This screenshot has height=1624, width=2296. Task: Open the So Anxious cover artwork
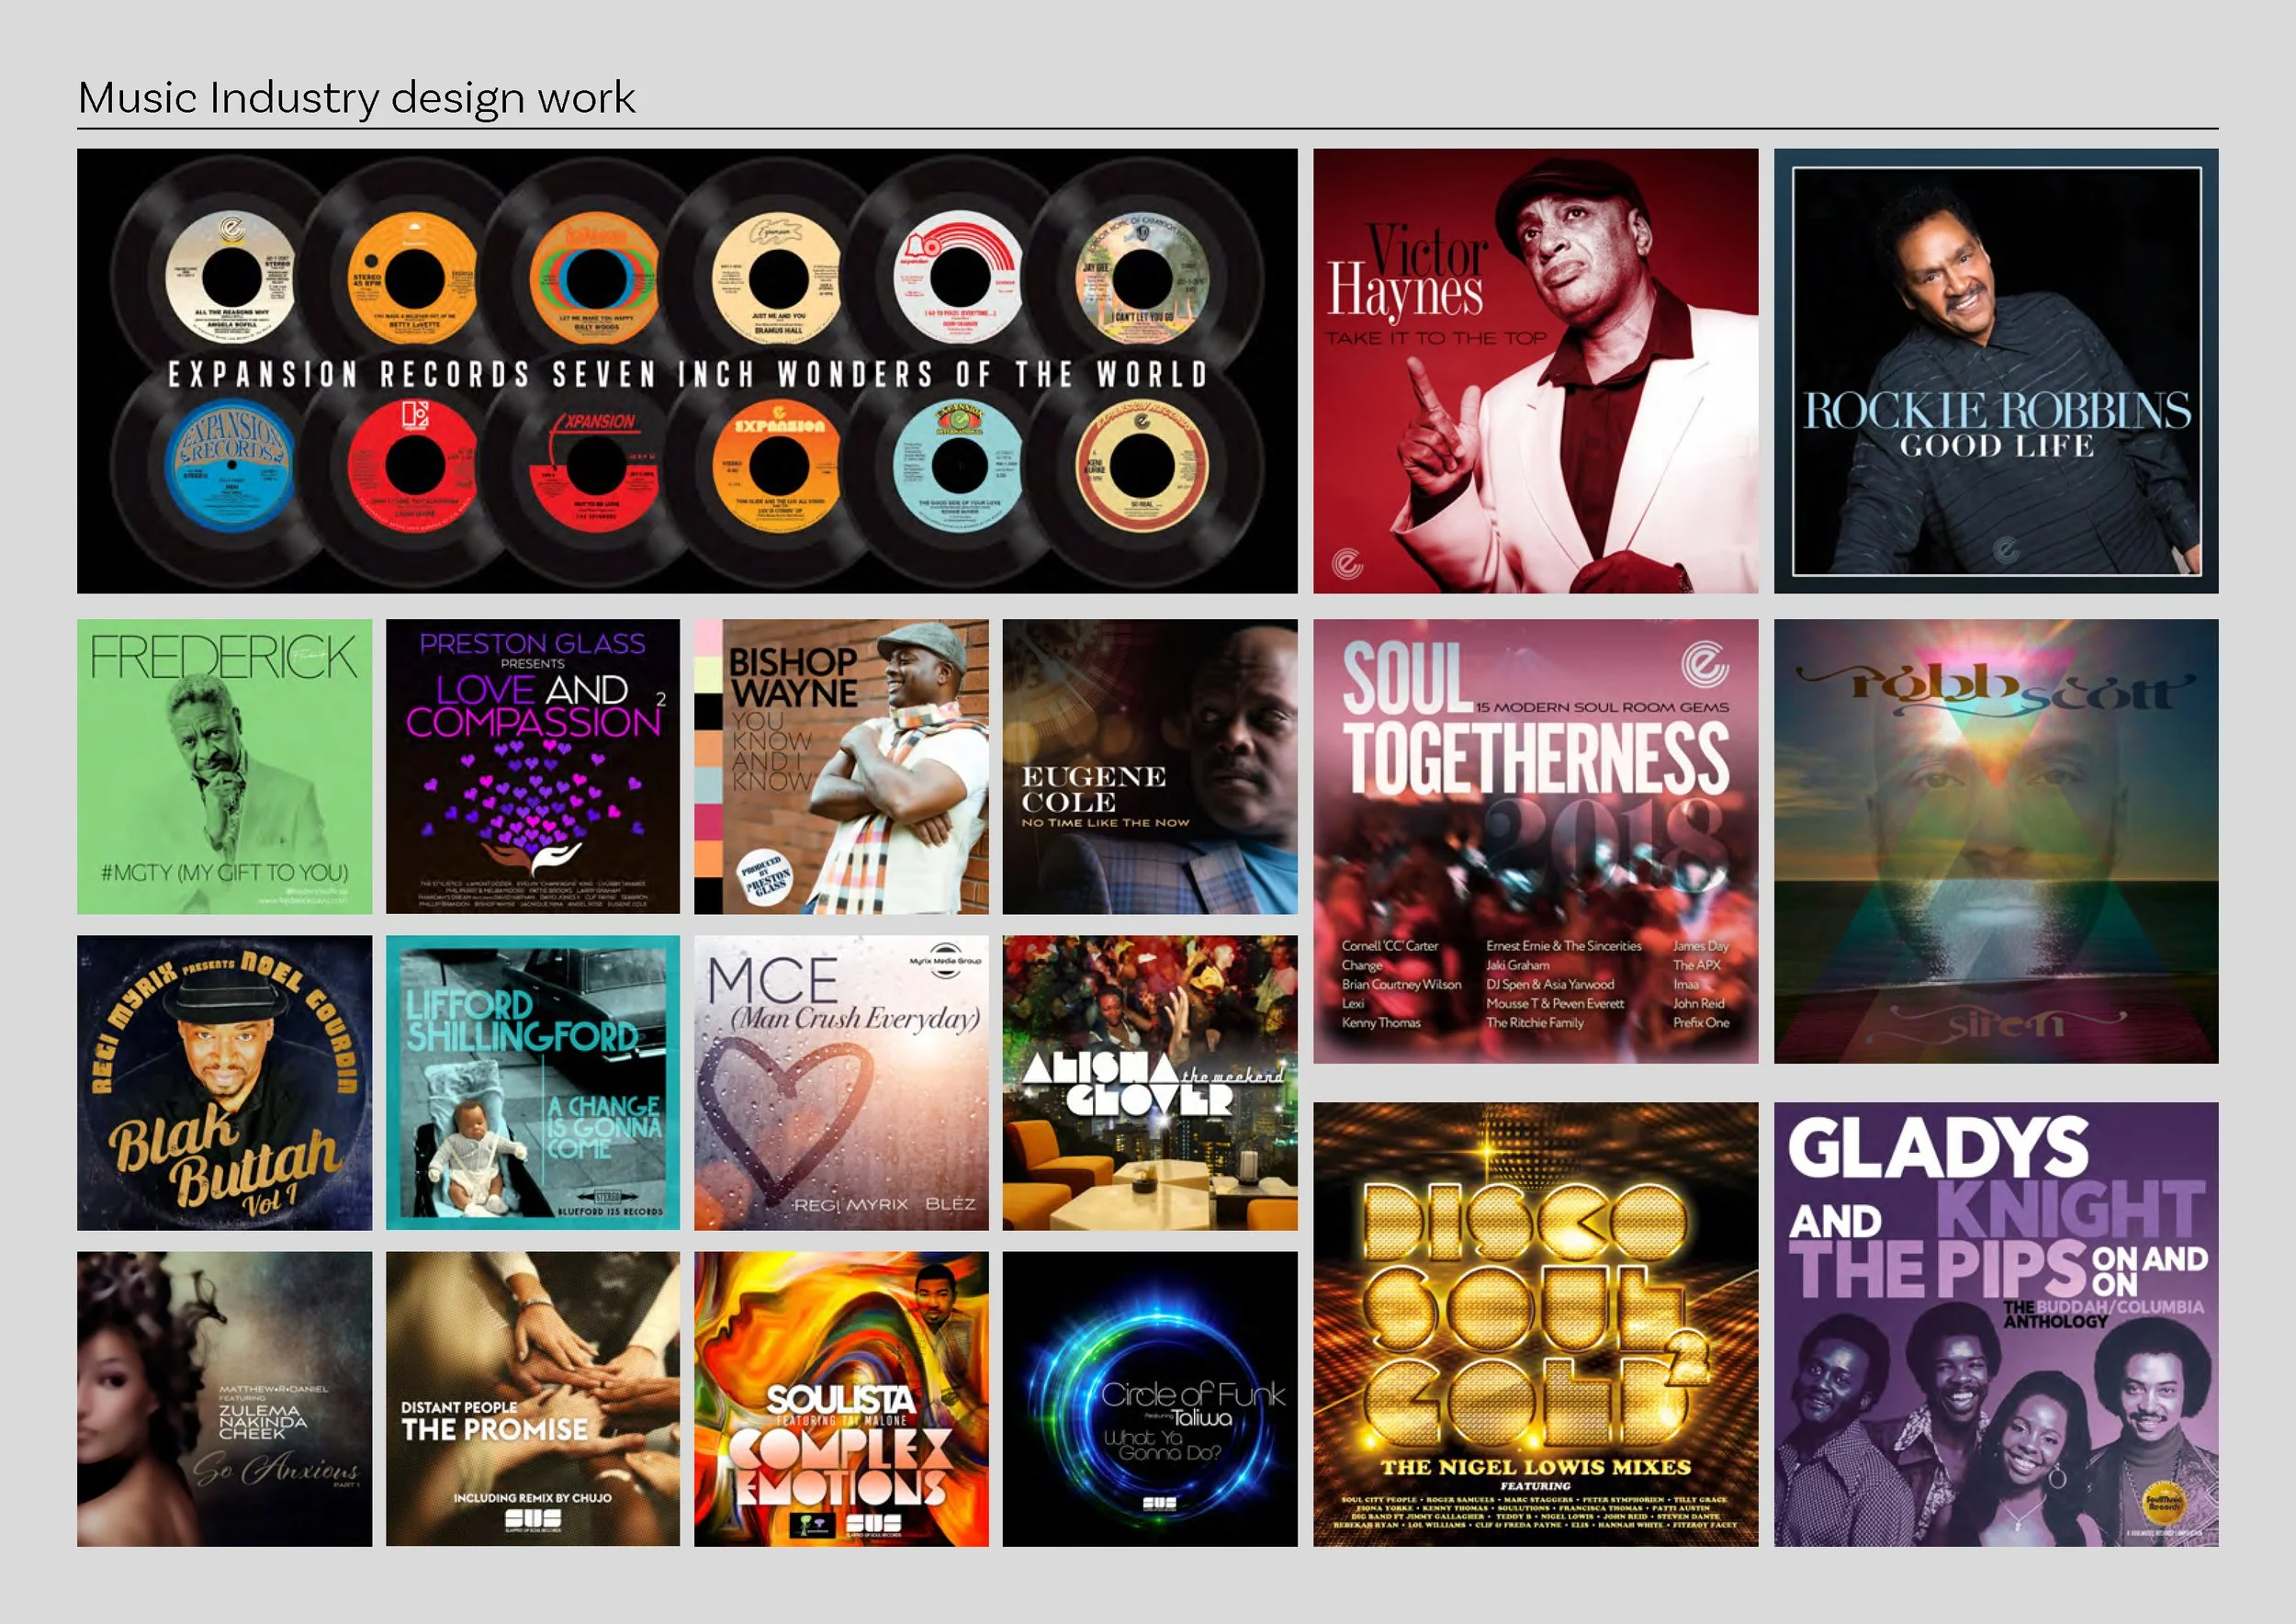[224, 1398]
